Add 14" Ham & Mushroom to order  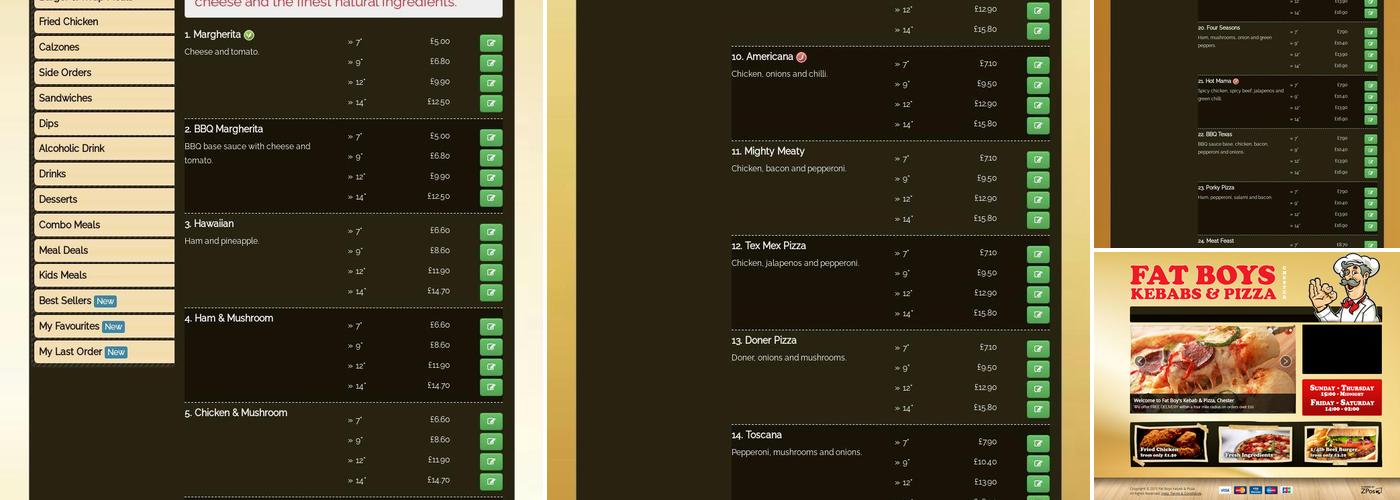click(491, 387)
